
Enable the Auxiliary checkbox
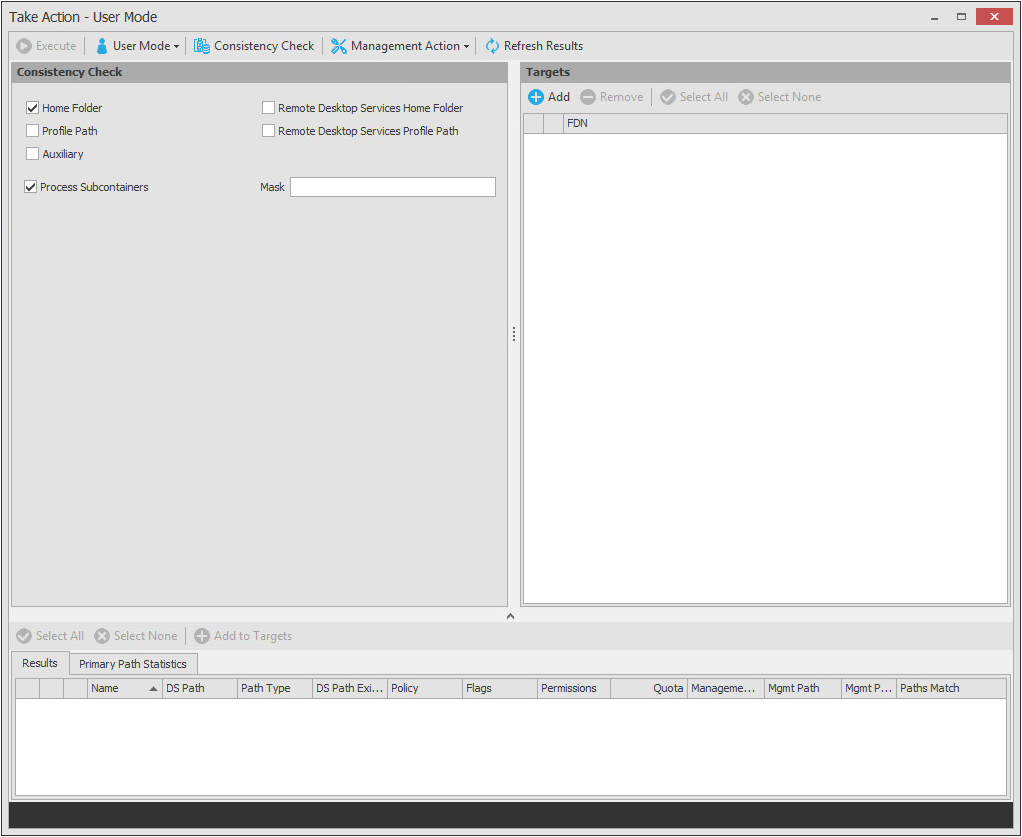pos(33,154)
